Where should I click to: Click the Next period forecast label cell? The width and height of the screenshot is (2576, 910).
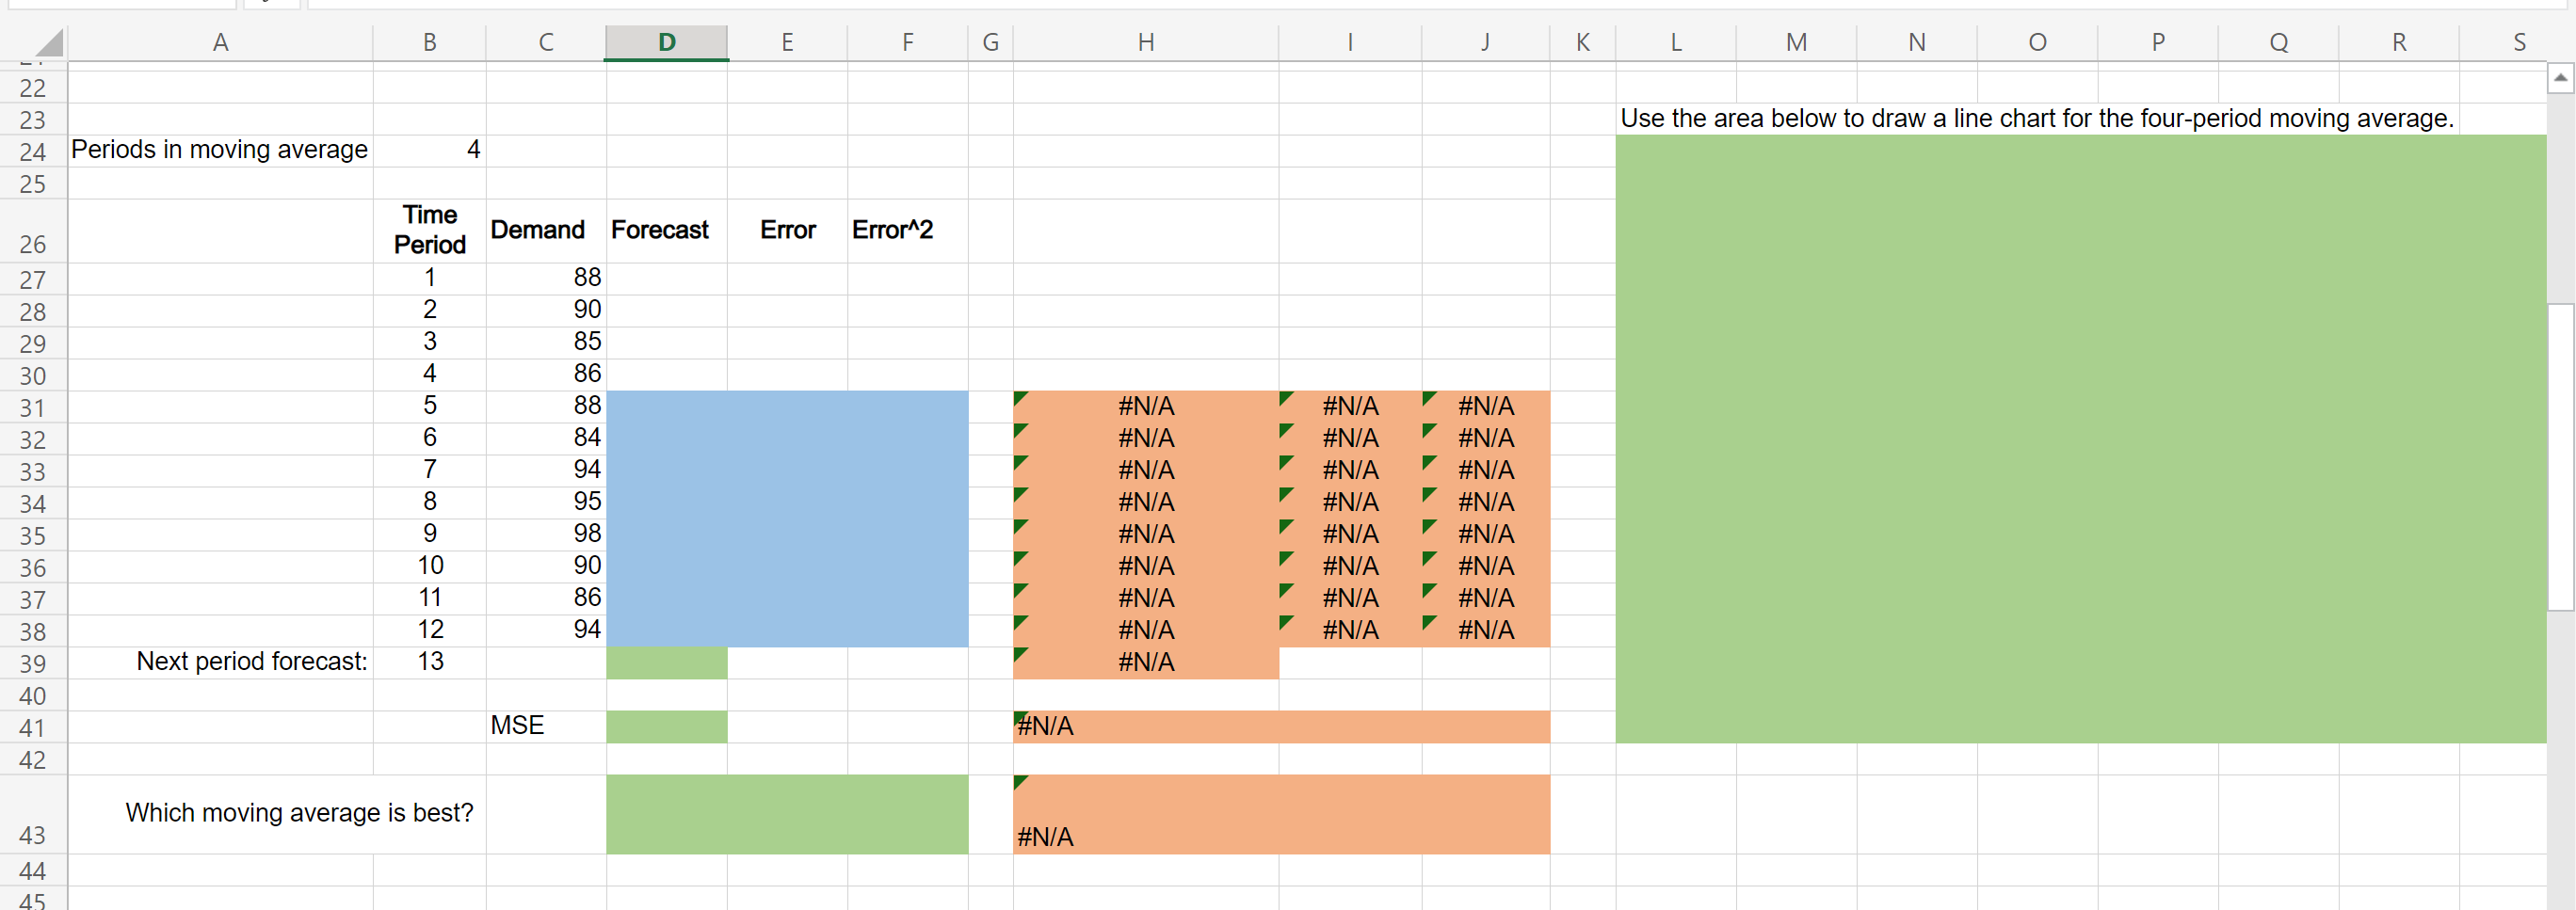pyautogui.click(x=251, y=662)
